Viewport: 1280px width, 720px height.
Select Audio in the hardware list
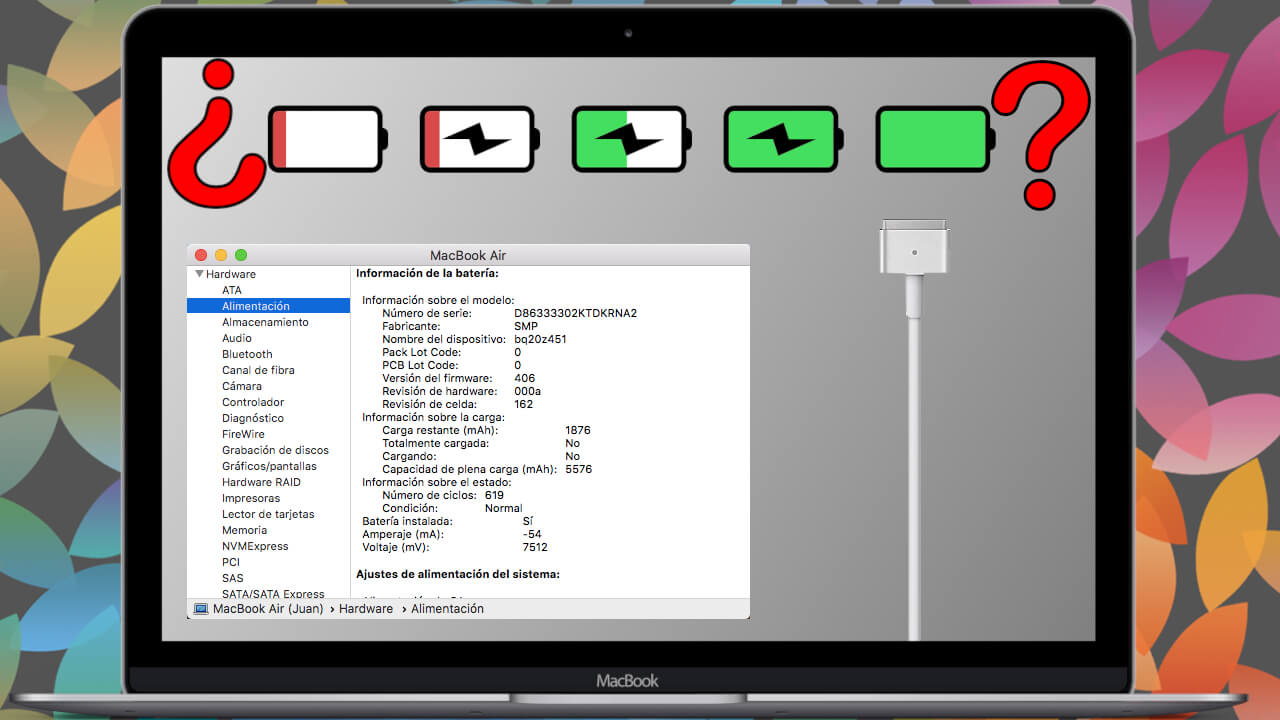237,338
